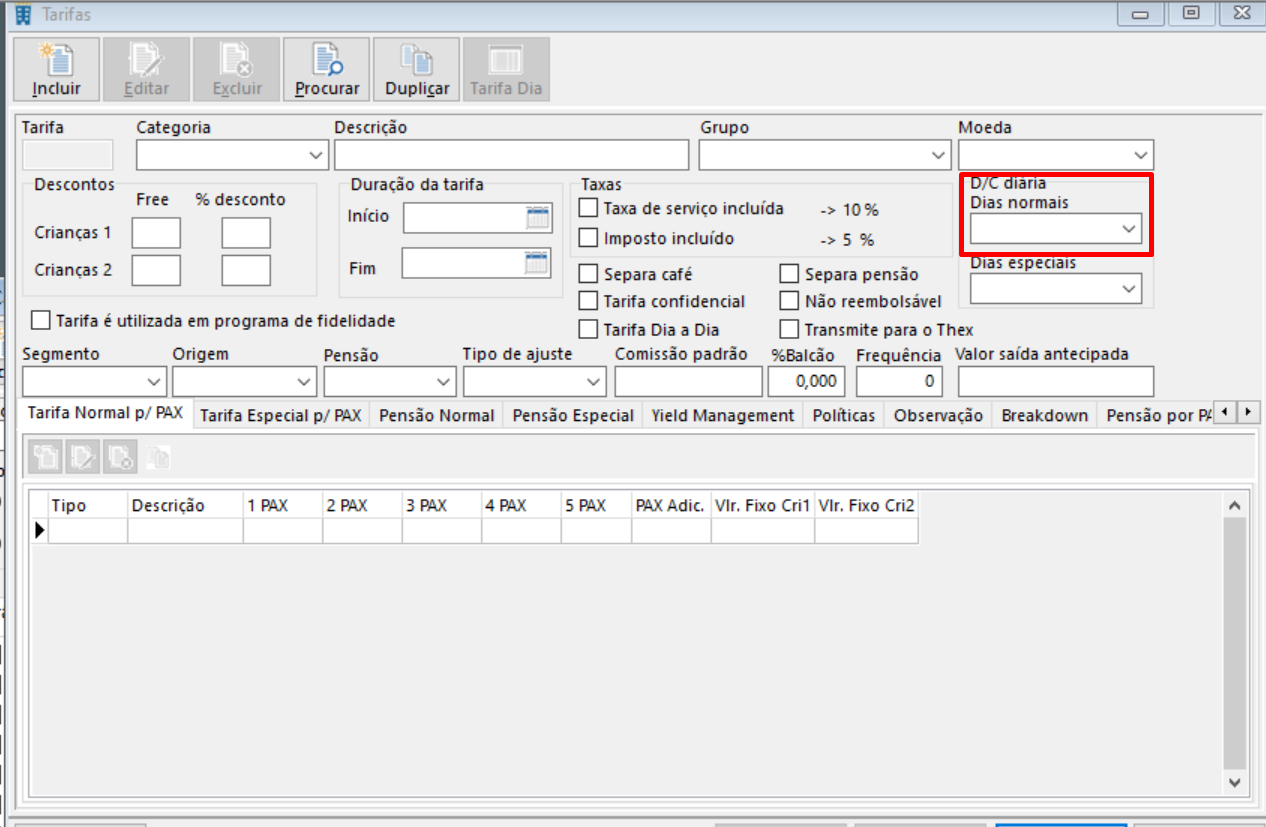
Task: Check the Tarifa confidencial option
Action: tap(588, 301)
